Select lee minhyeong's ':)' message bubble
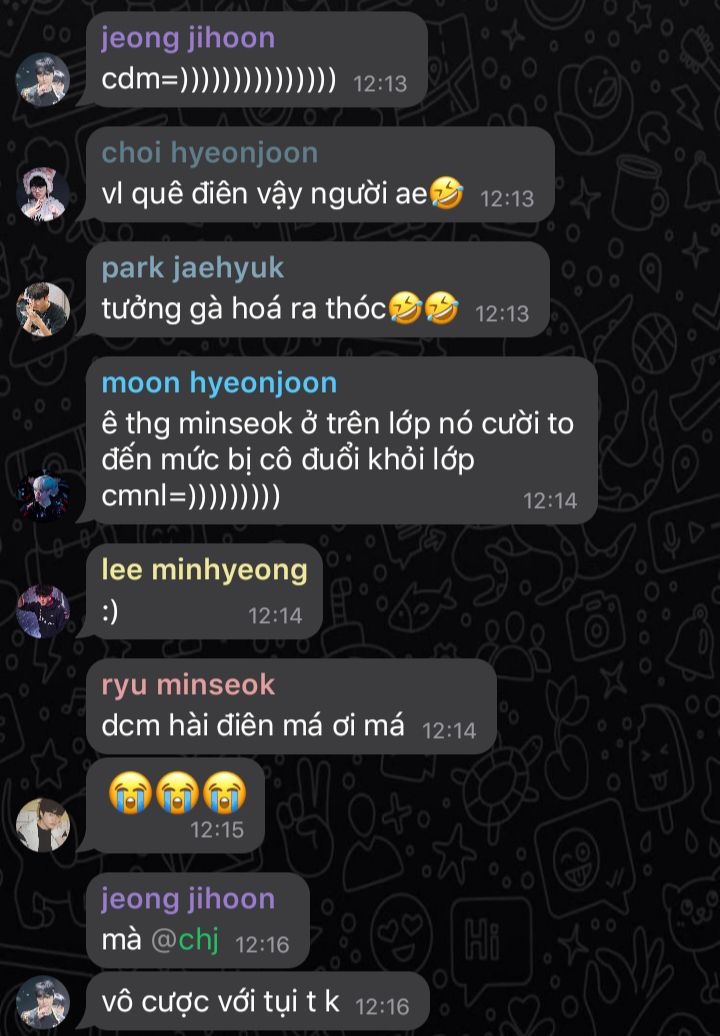Screen dimensions: 720x1036 [204, 591]
